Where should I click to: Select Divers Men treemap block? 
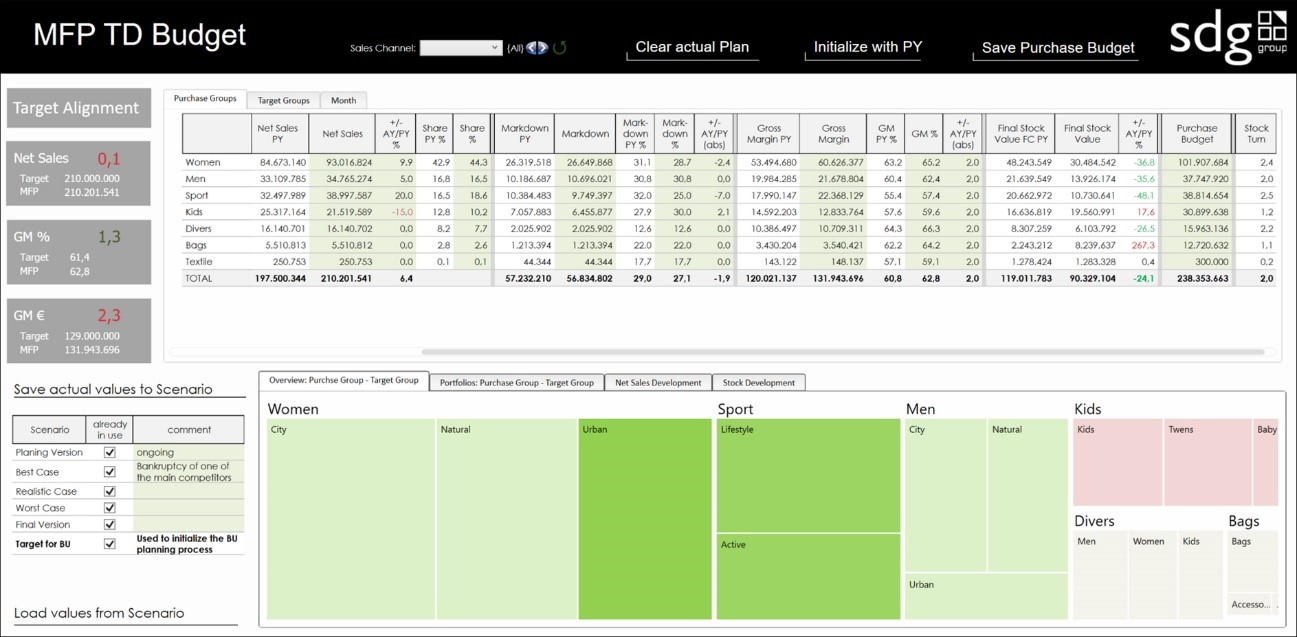1099,575
